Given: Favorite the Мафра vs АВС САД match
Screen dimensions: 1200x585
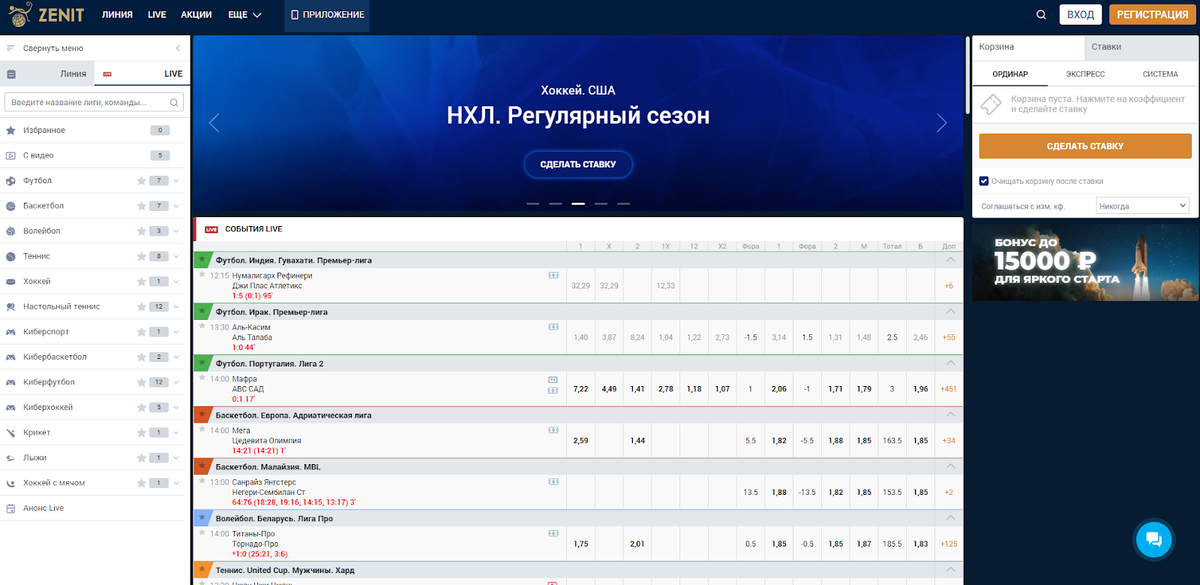Looking at the screenshot, I should 202,378.
